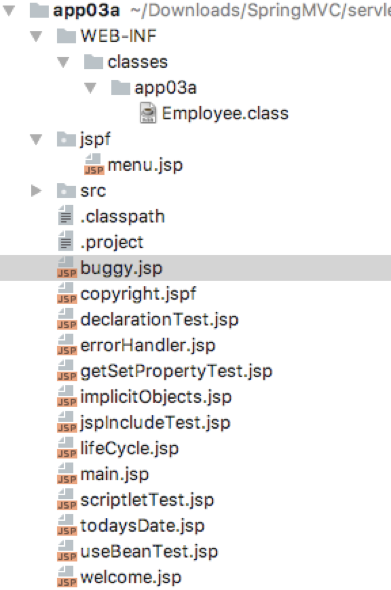Select the classes folder name
Viewport: 391px width, 590px height.
pos(137,62)
